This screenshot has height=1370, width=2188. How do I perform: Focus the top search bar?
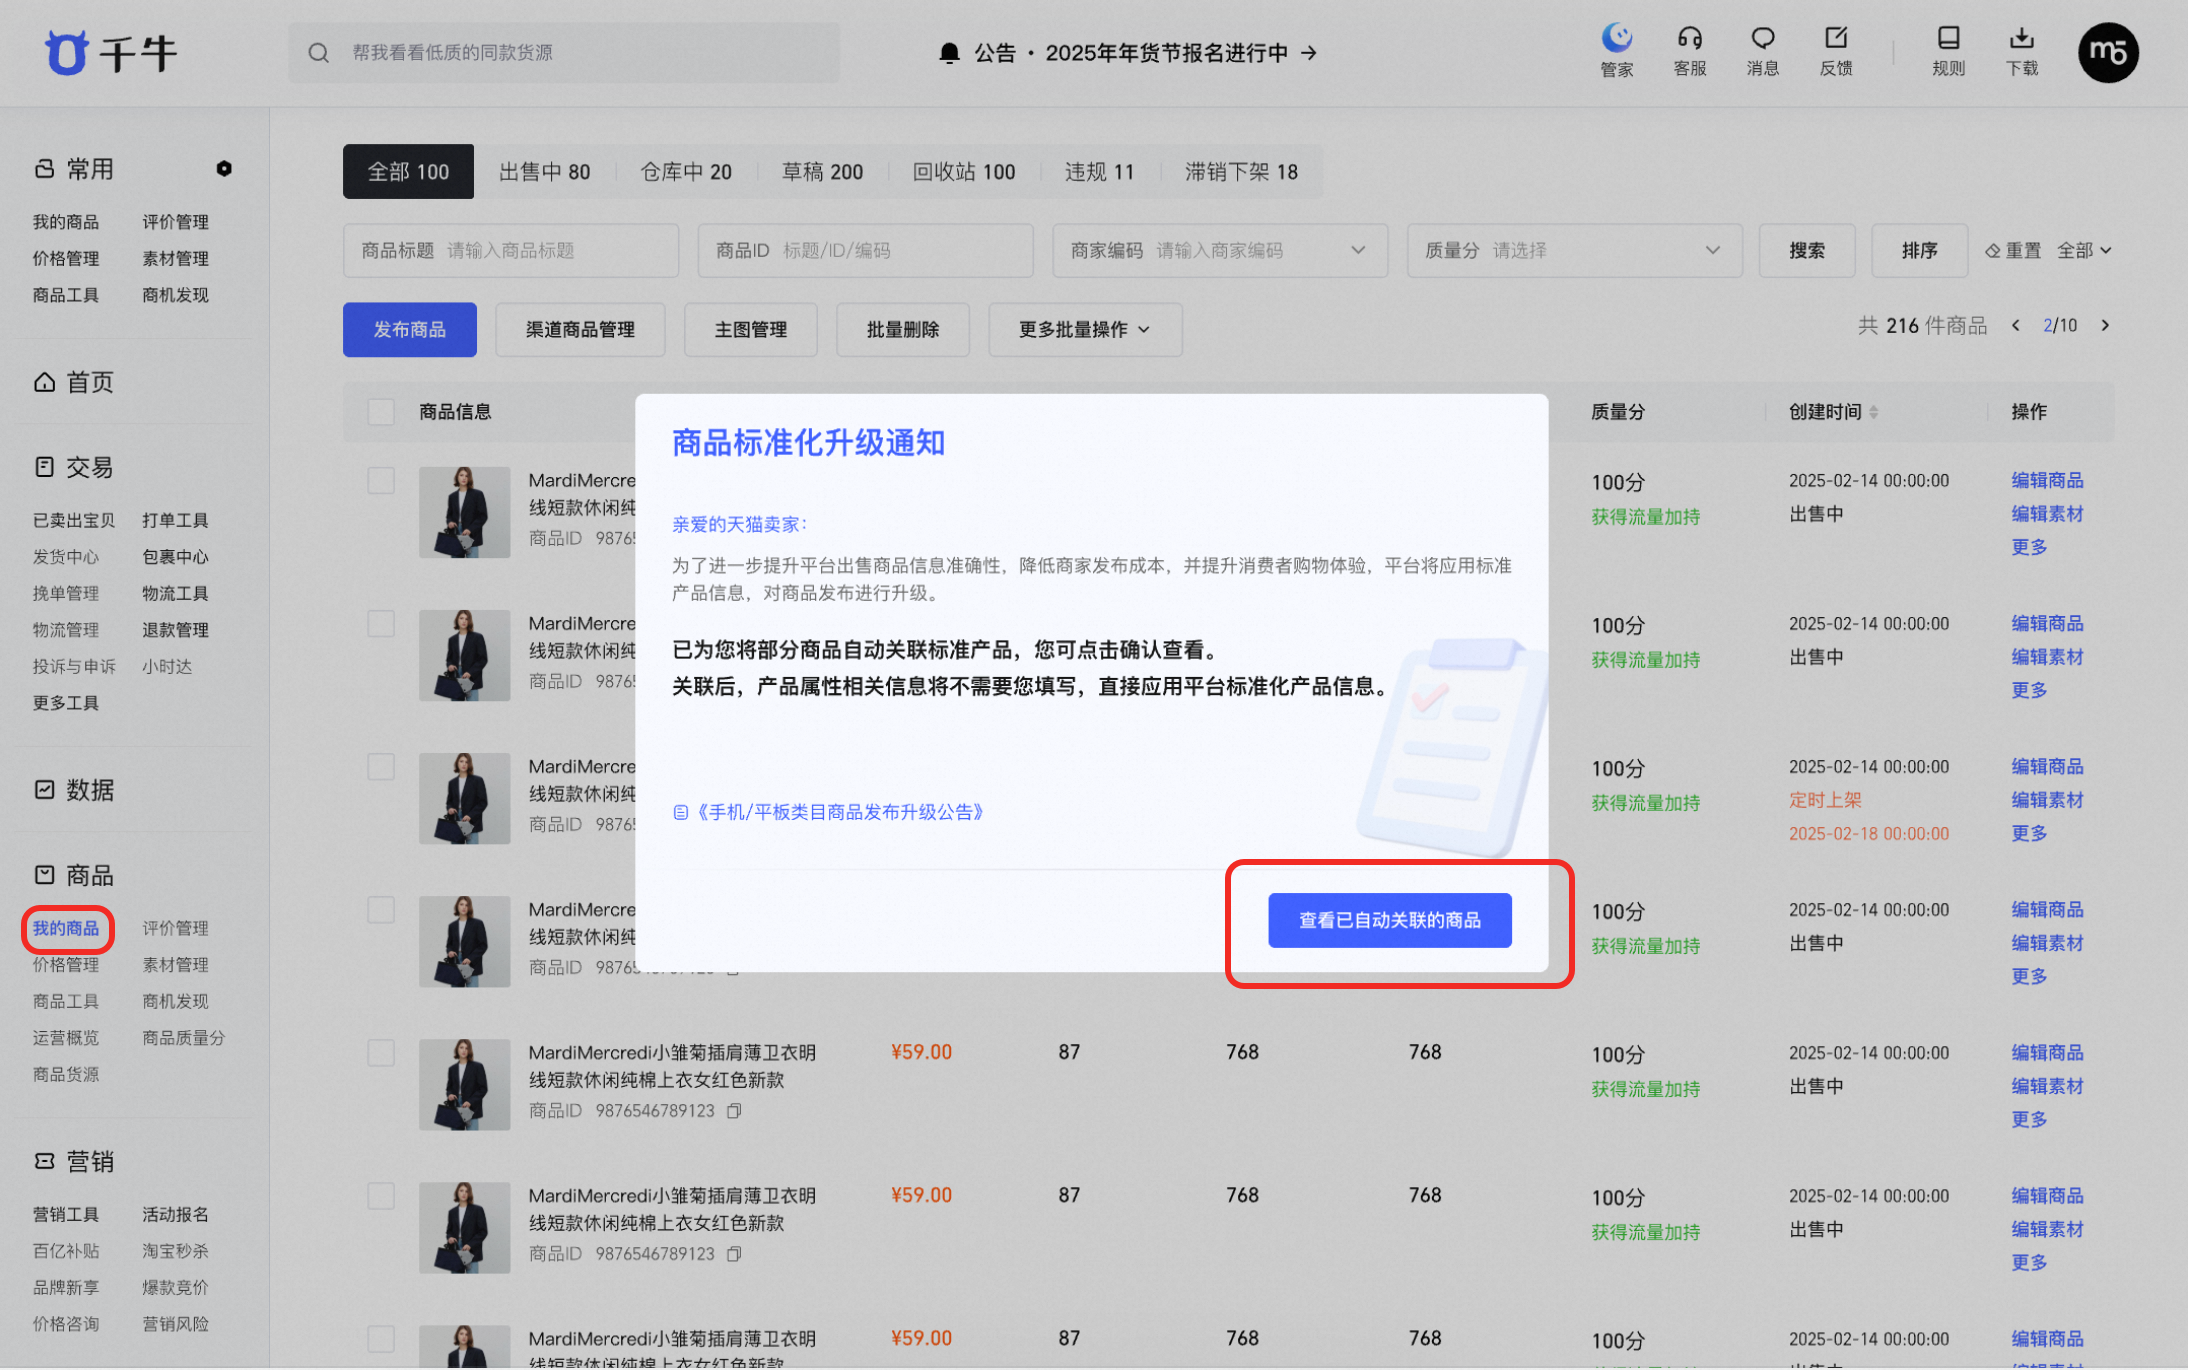coord(565,52)
